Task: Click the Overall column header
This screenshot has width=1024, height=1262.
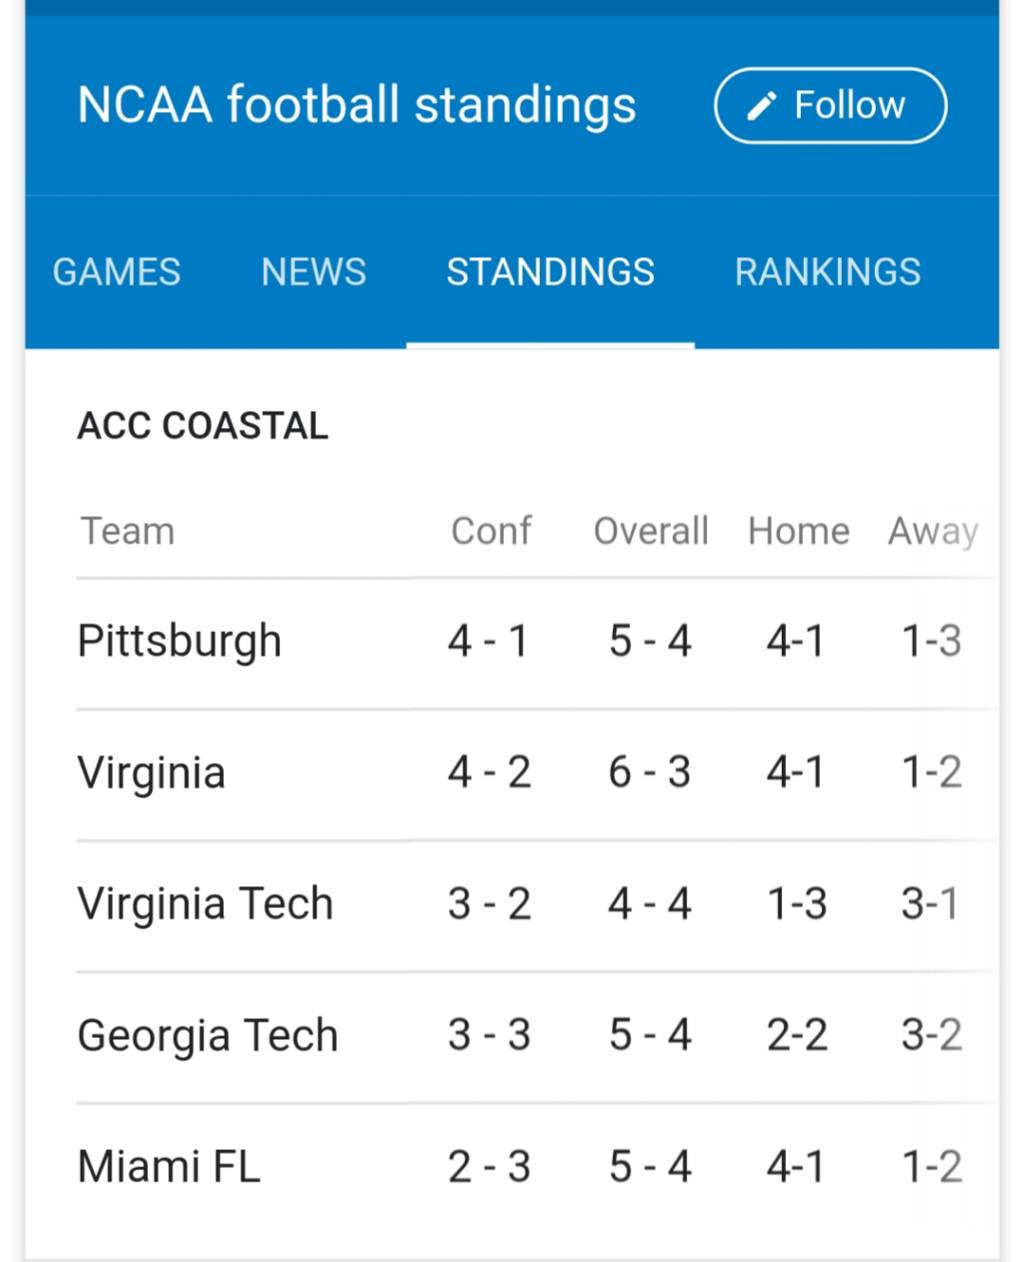Action: [x=651, y=531]
